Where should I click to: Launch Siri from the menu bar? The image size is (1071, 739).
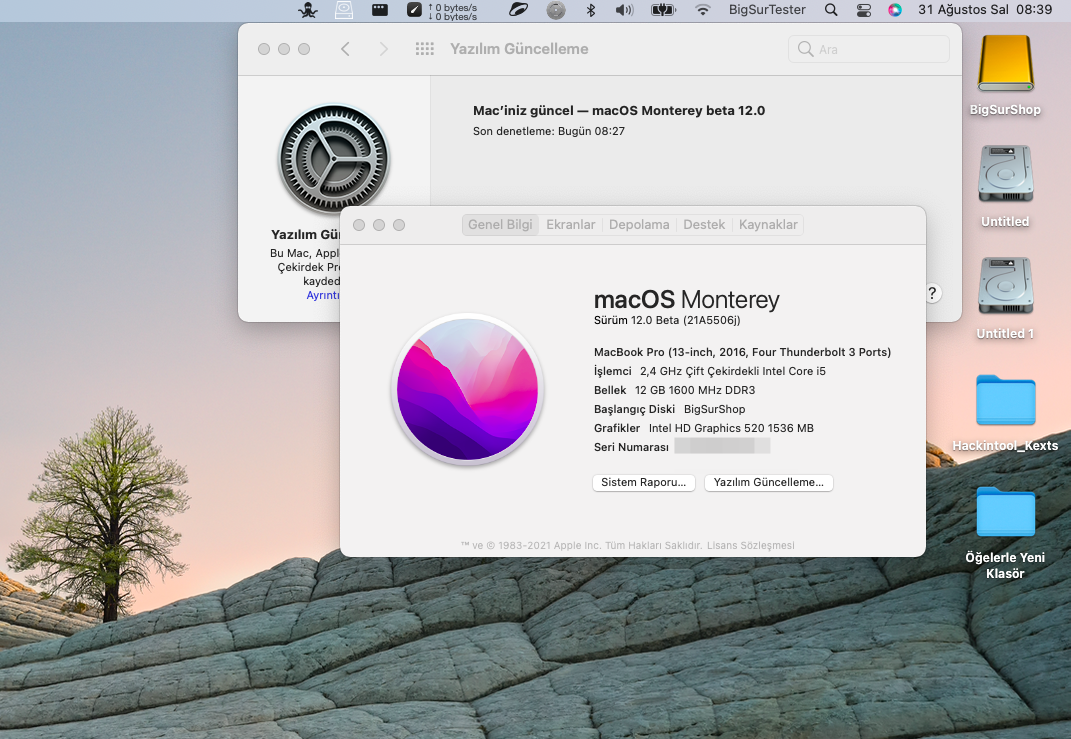coord(895,10)
